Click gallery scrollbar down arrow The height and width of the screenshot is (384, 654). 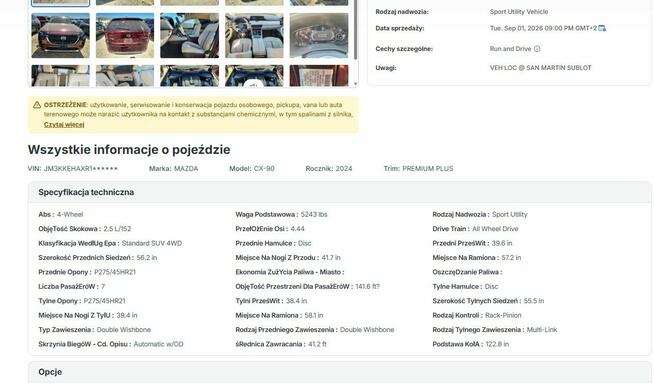[355, 84]
